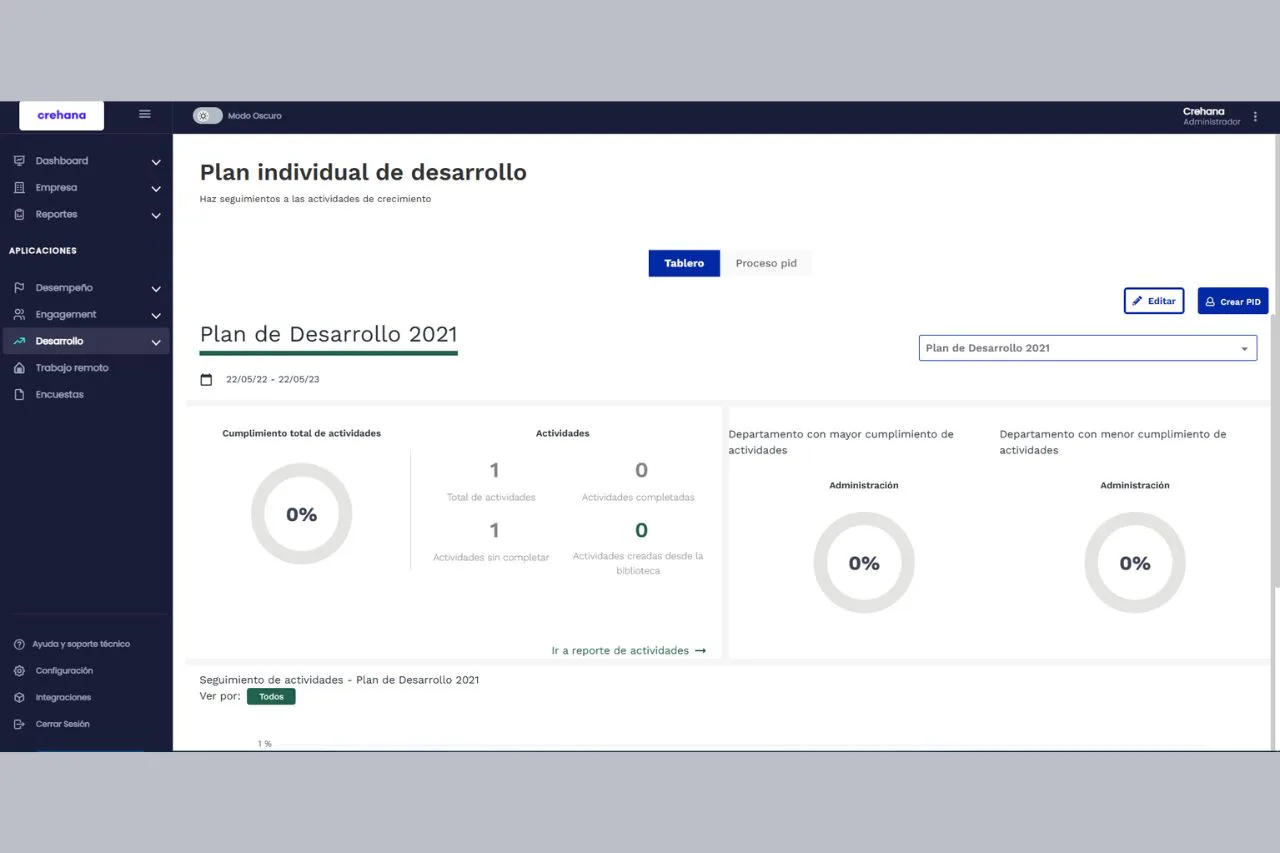This screenshot has width=1280, height=853.
Task: Switch to the Proceso pid tab
Action: click(766, 263)
